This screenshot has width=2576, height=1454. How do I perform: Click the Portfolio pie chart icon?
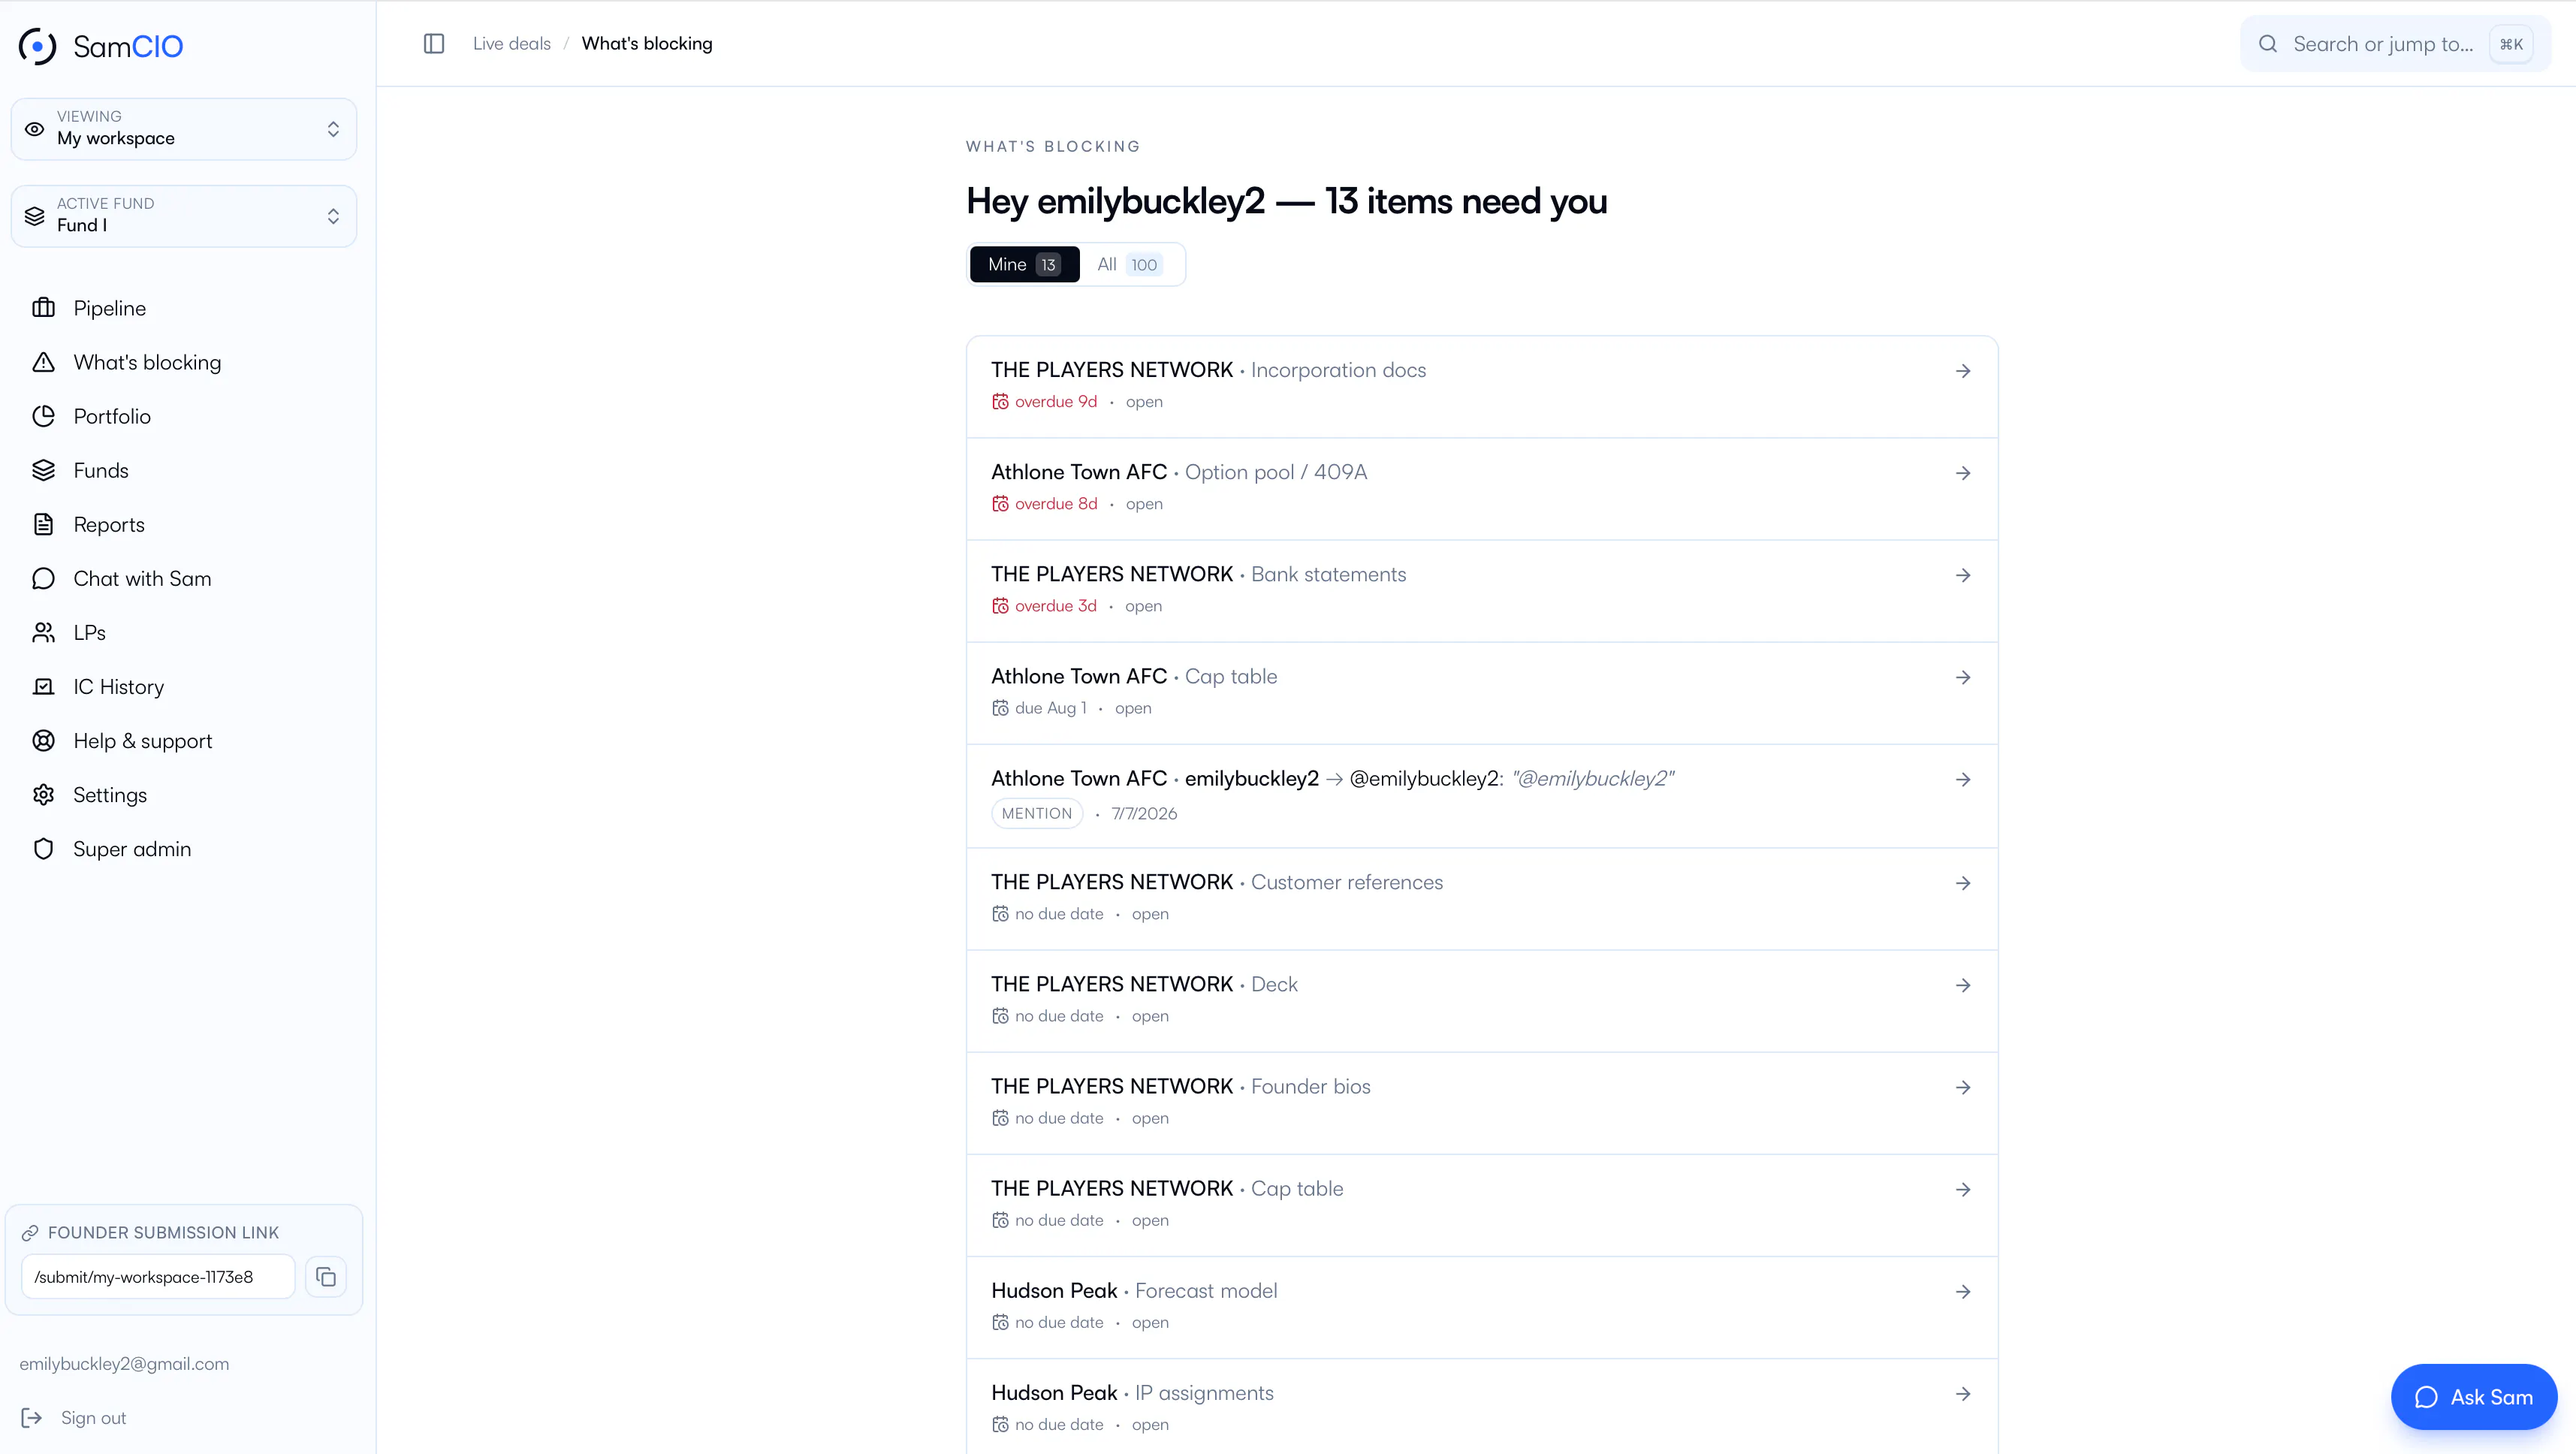click(43, 416)
